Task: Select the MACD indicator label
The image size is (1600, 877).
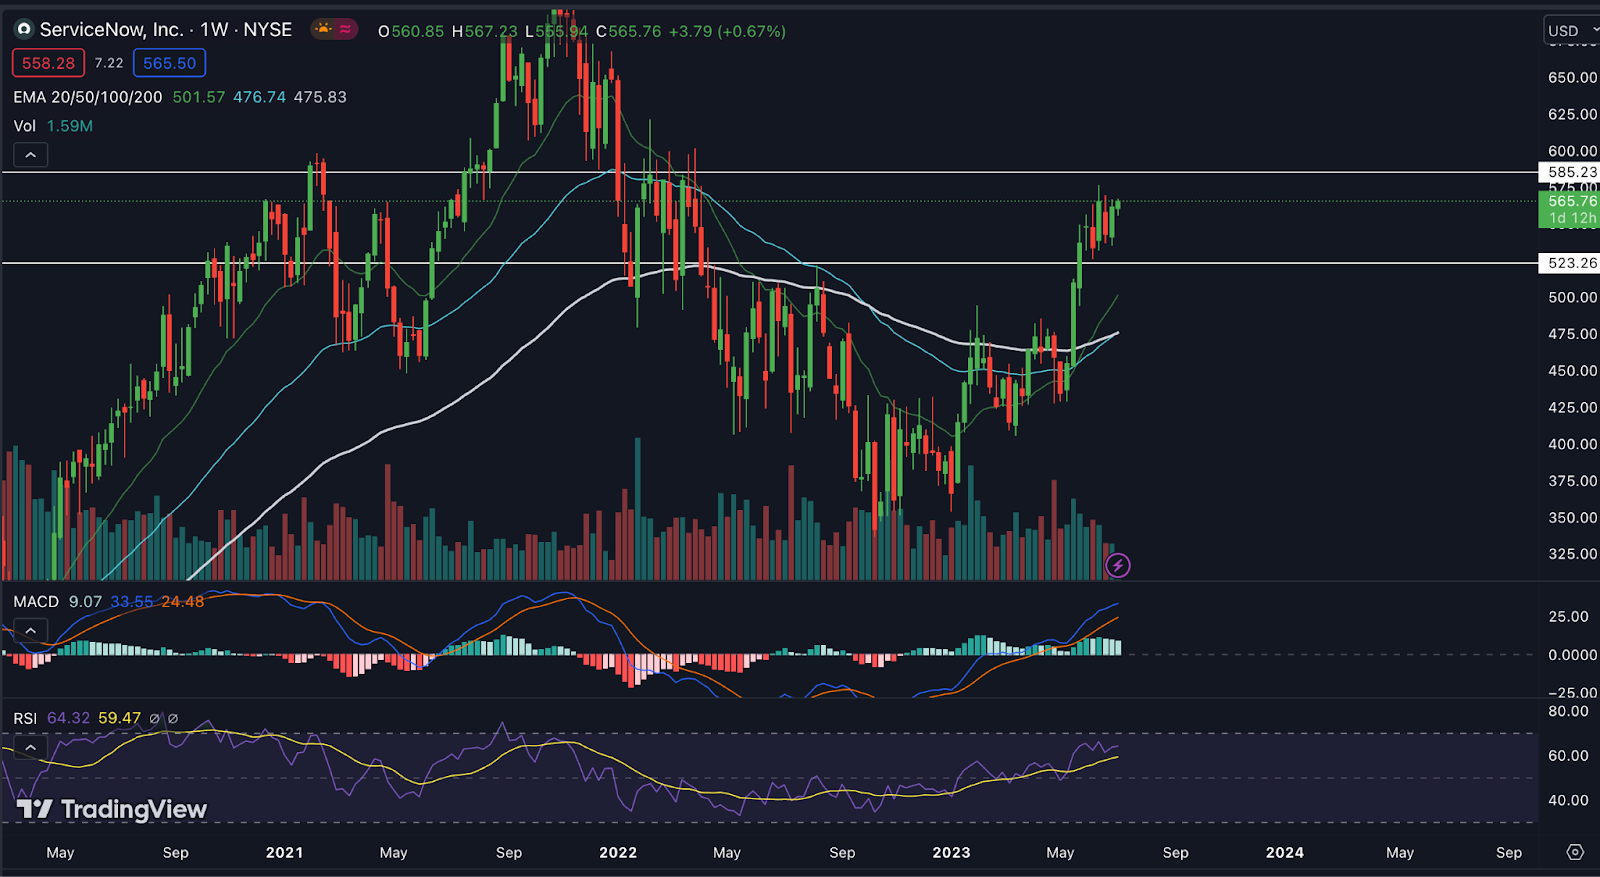Action: tap(36, 602)
